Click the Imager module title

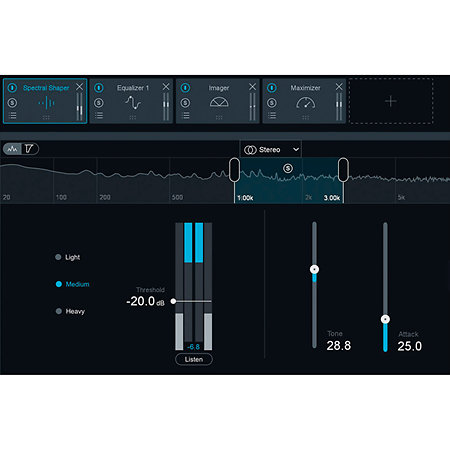click(219, 88)
